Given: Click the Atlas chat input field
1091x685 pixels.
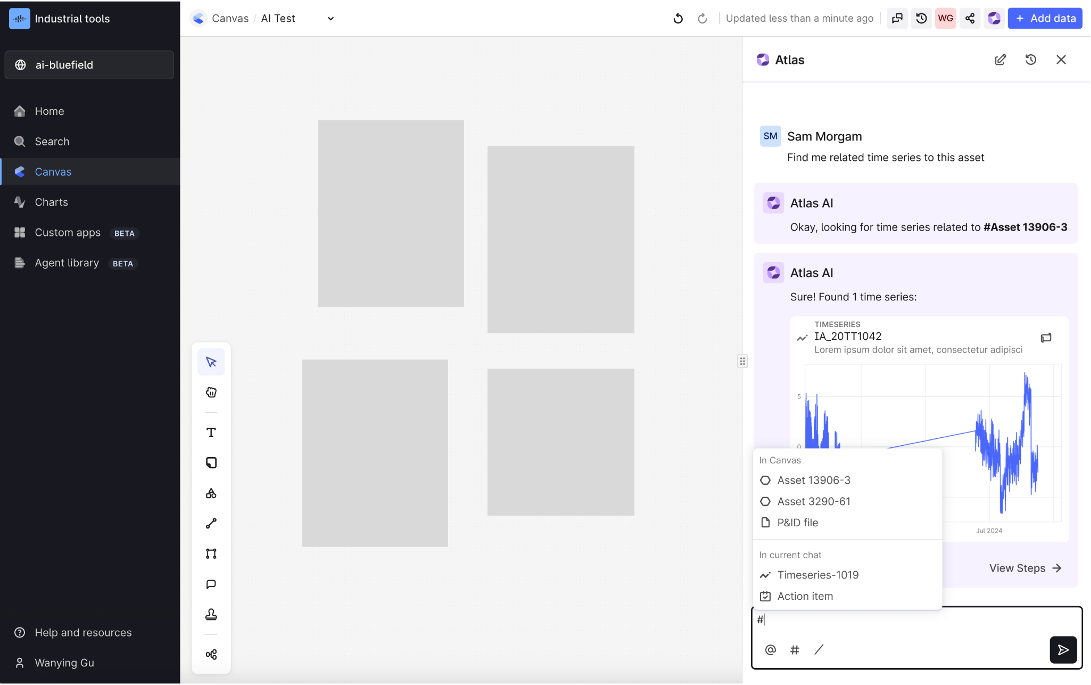Looking at the screenshot, I should [915, 620].
